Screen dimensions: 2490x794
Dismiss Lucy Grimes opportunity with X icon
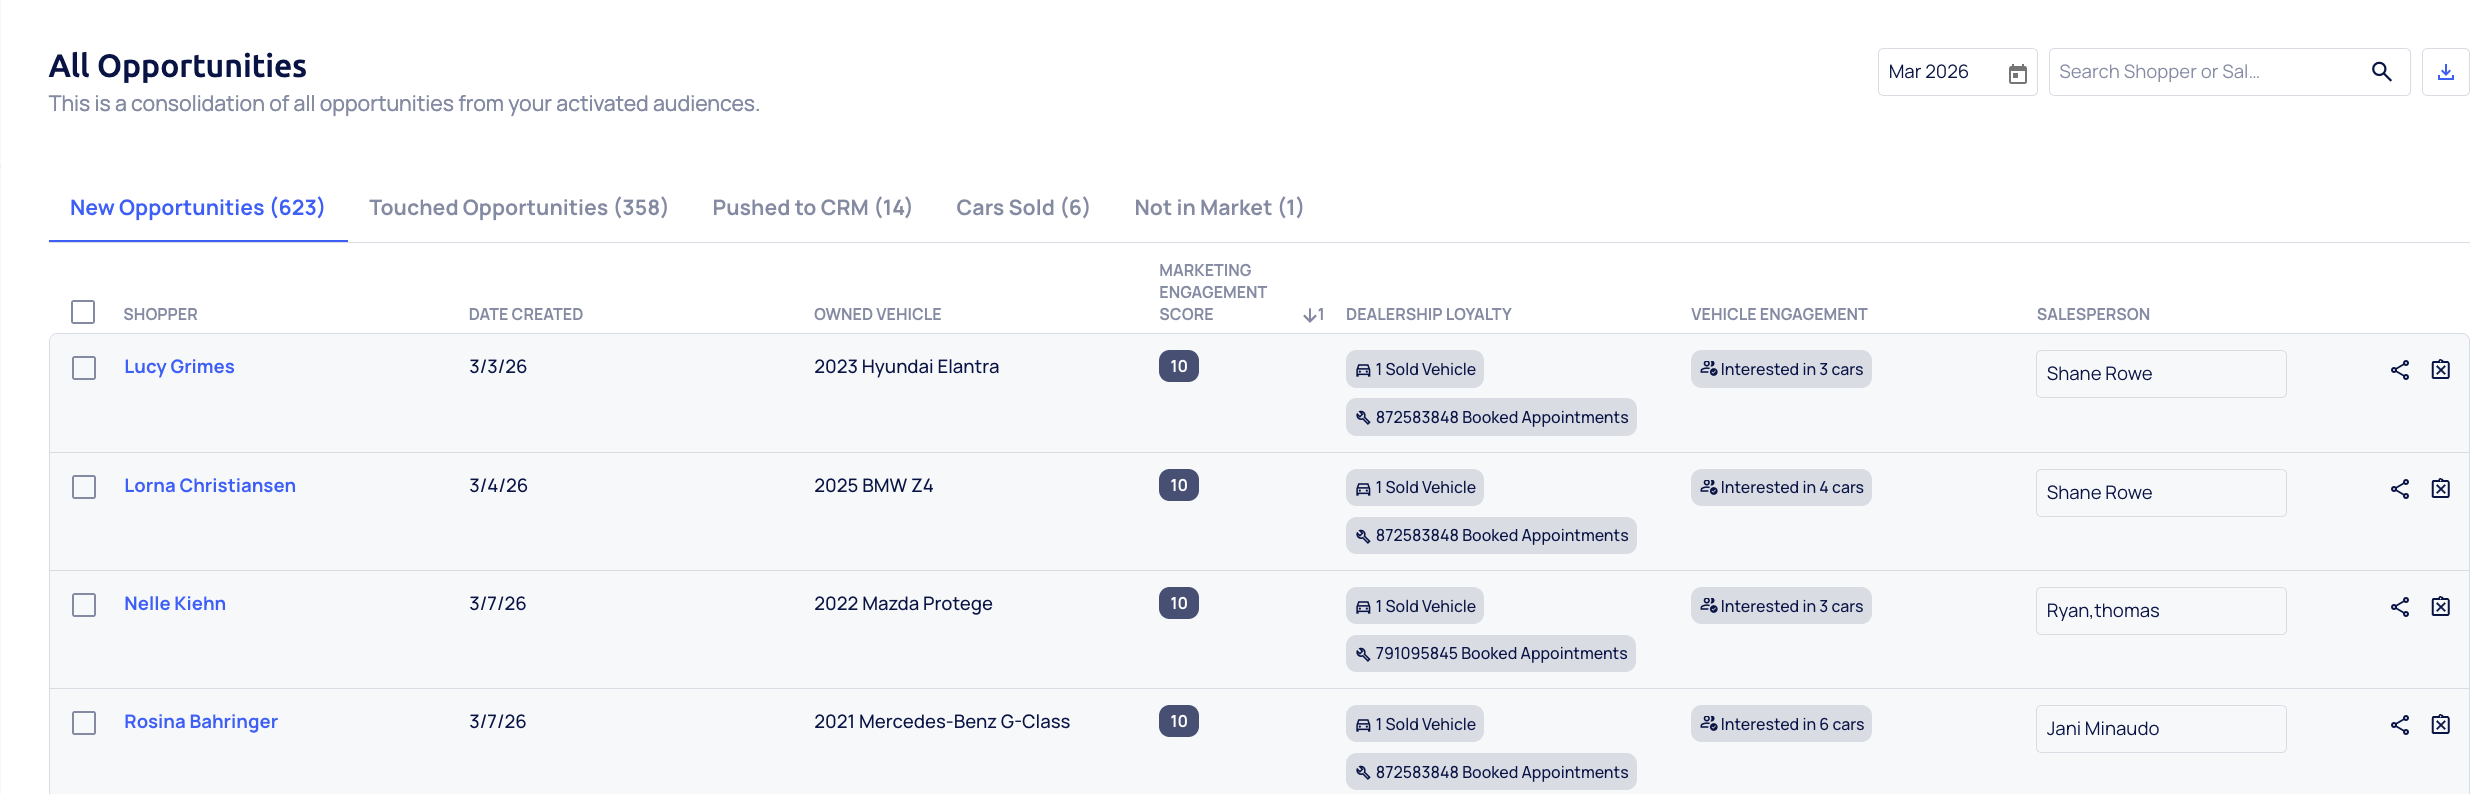(x=2440, y=370)
